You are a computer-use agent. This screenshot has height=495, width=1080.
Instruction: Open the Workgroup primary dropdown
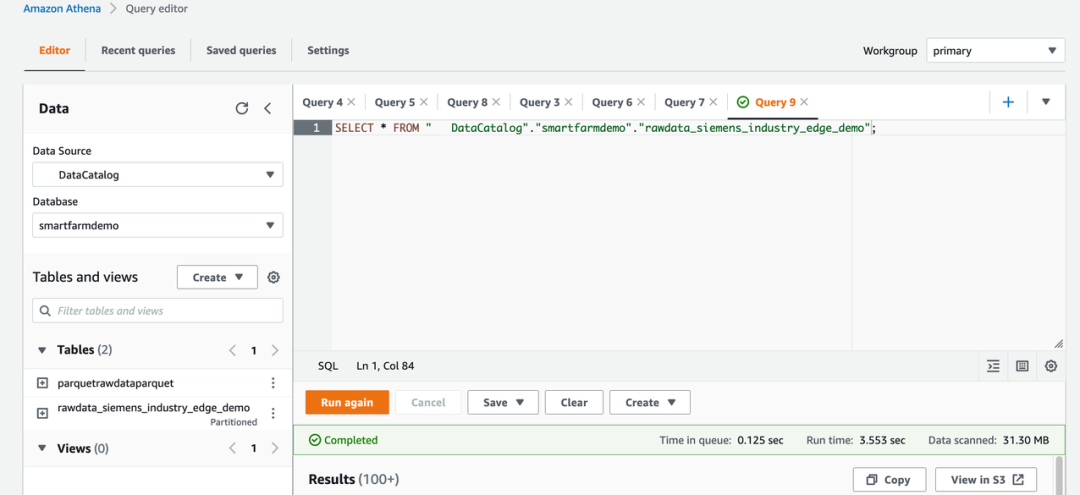click(995, 50)
